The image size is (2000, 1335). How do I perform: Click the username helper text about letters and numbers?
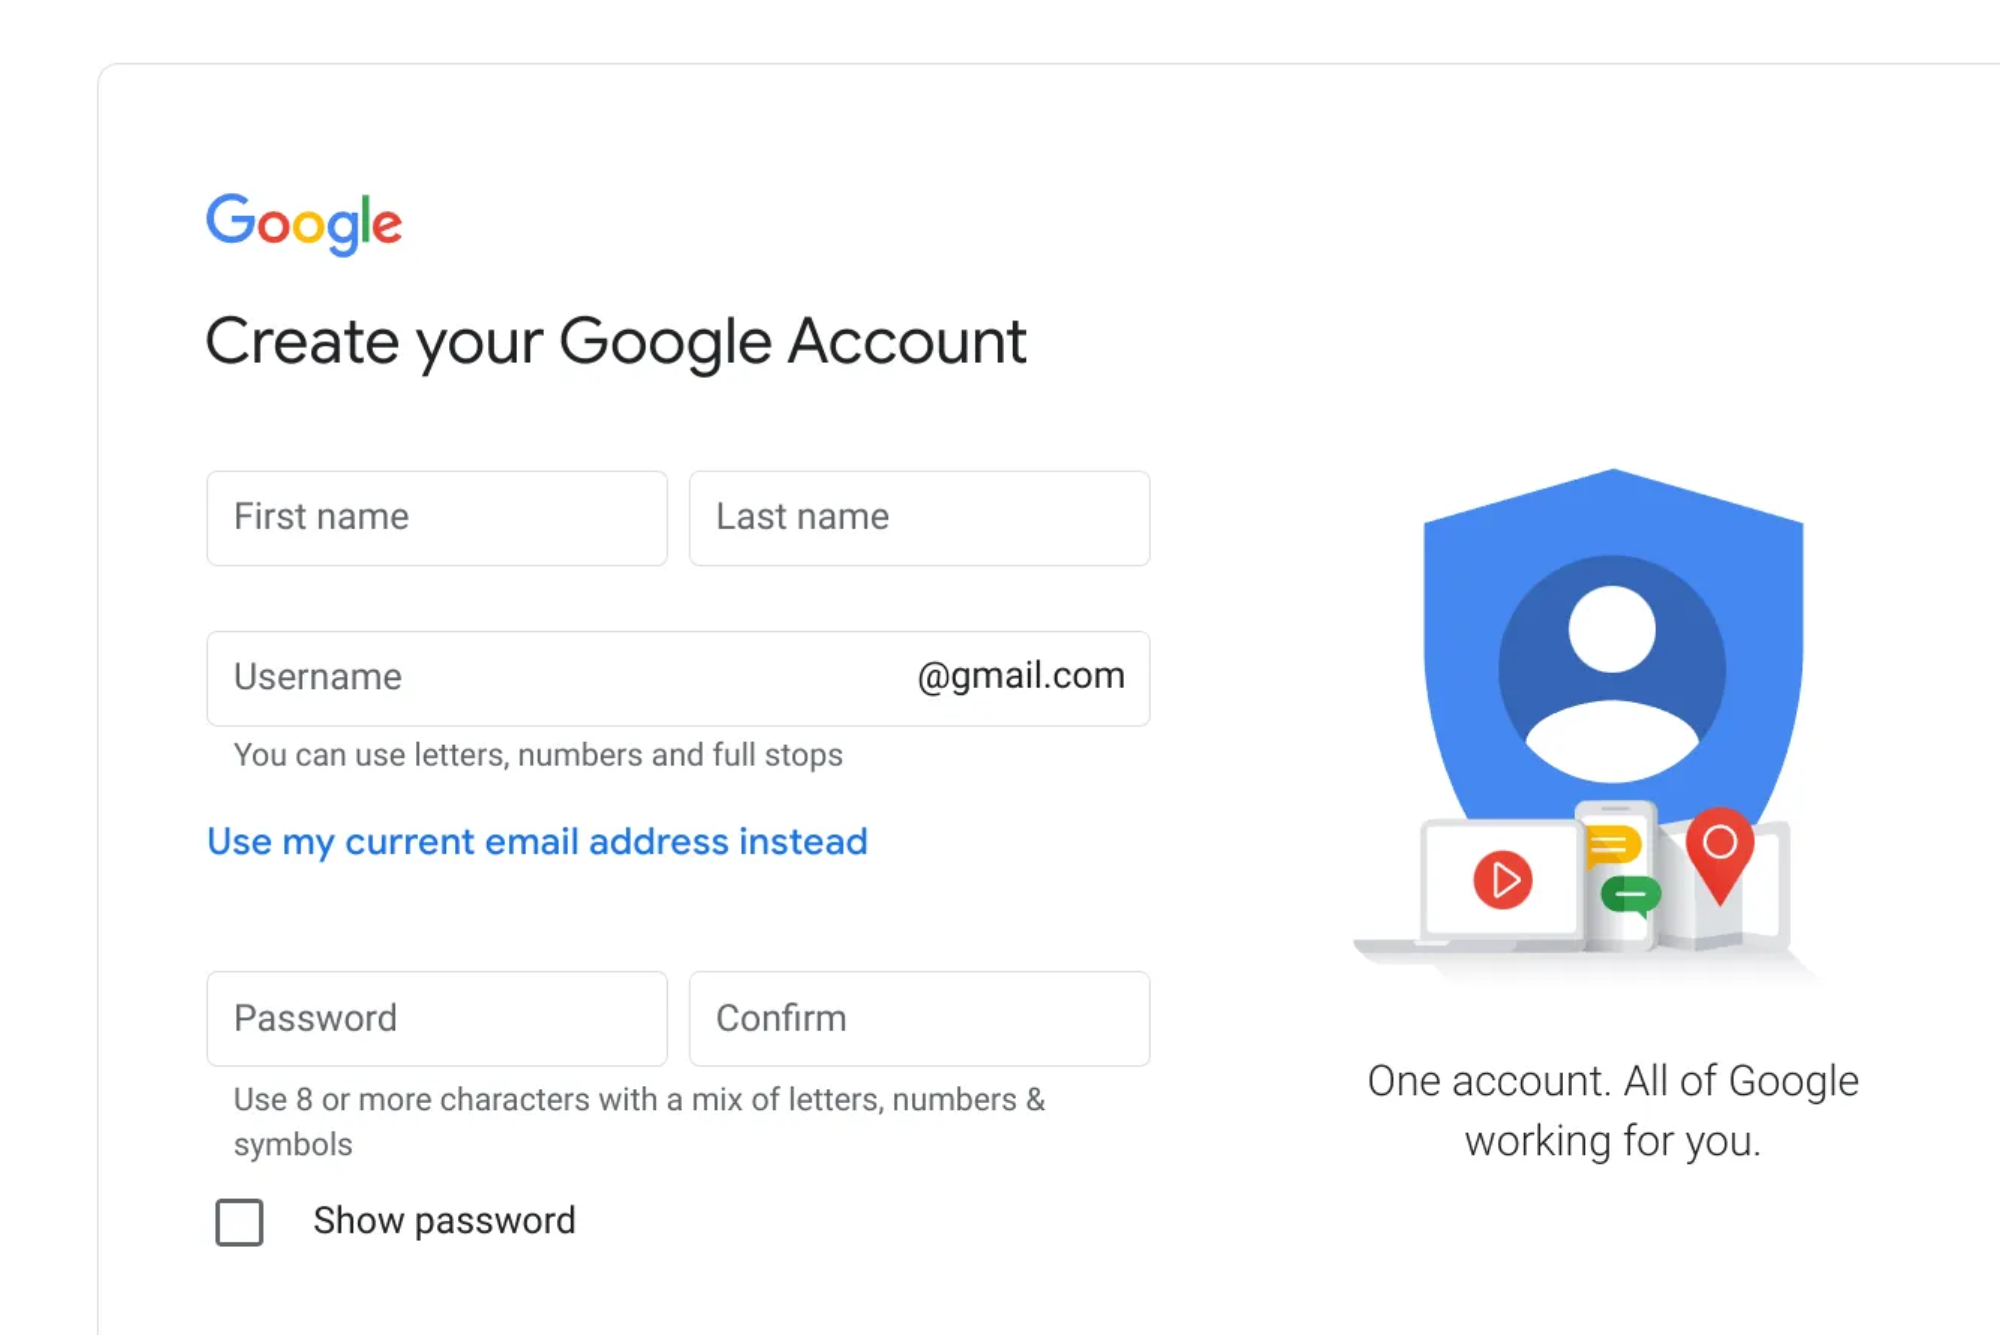tap(538, 755)
